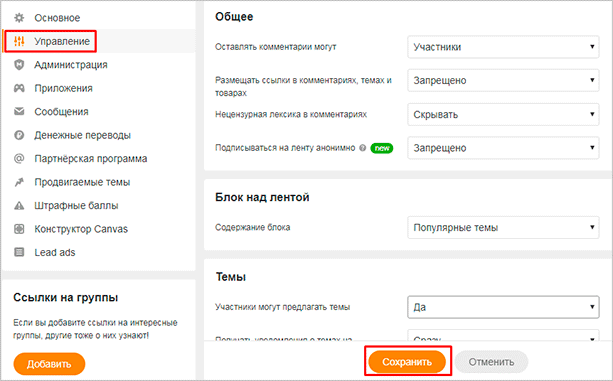Image resolution: width=613 pixels, height=381 pixels.
Task: Click the Ссылки на группы heading
Action: (x=66, y=298)
